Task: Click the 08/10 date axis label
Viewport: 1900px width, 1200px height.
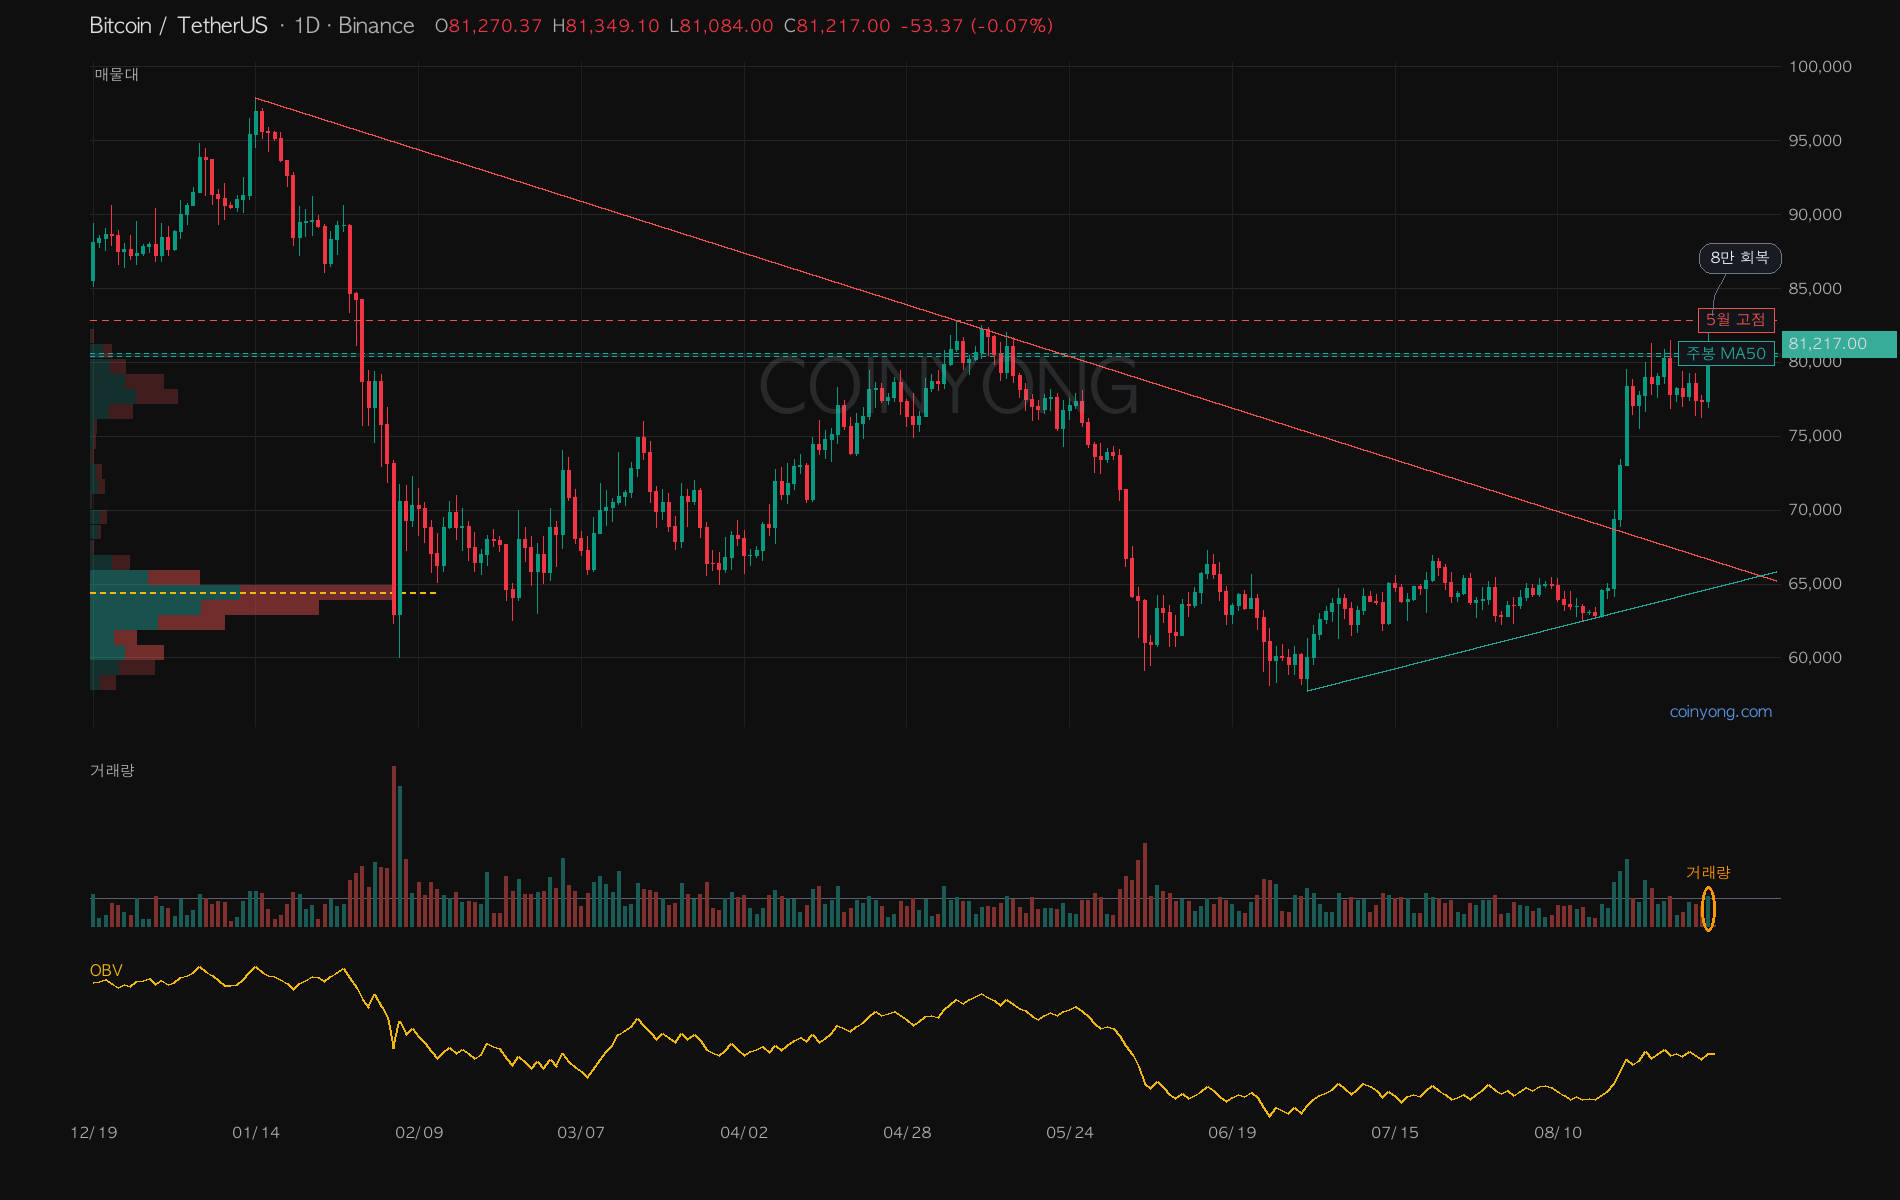Action: (x=1558, y=1133)
